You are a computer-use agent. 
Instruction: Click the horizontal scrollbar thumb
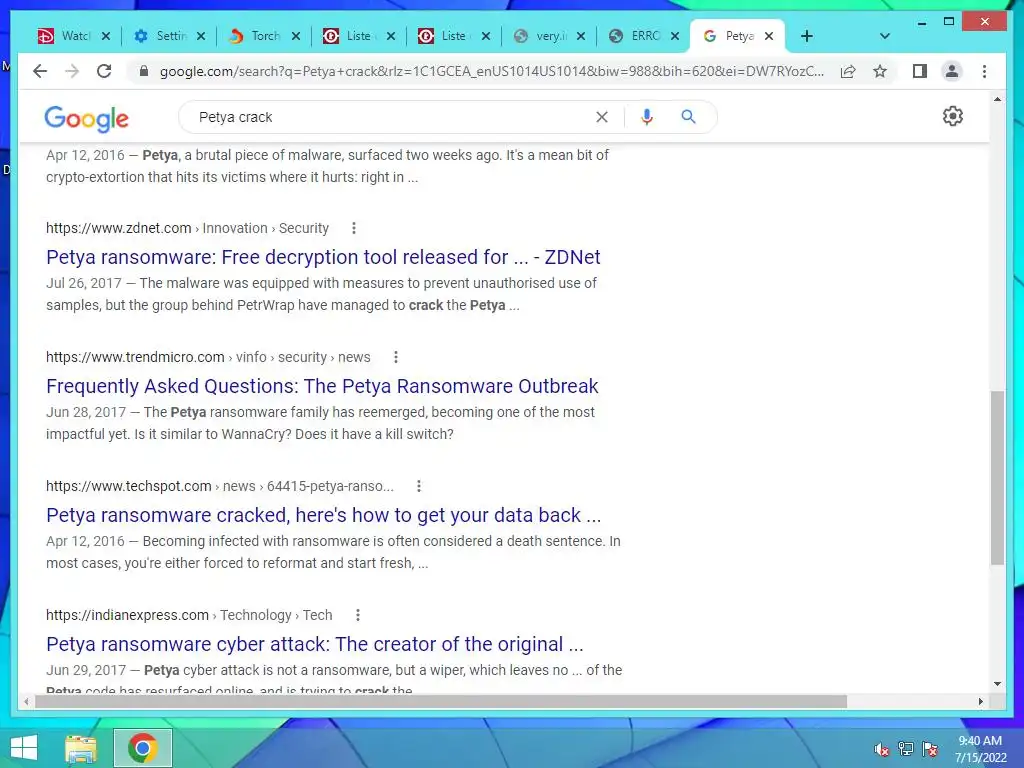[x=441, y=701]
